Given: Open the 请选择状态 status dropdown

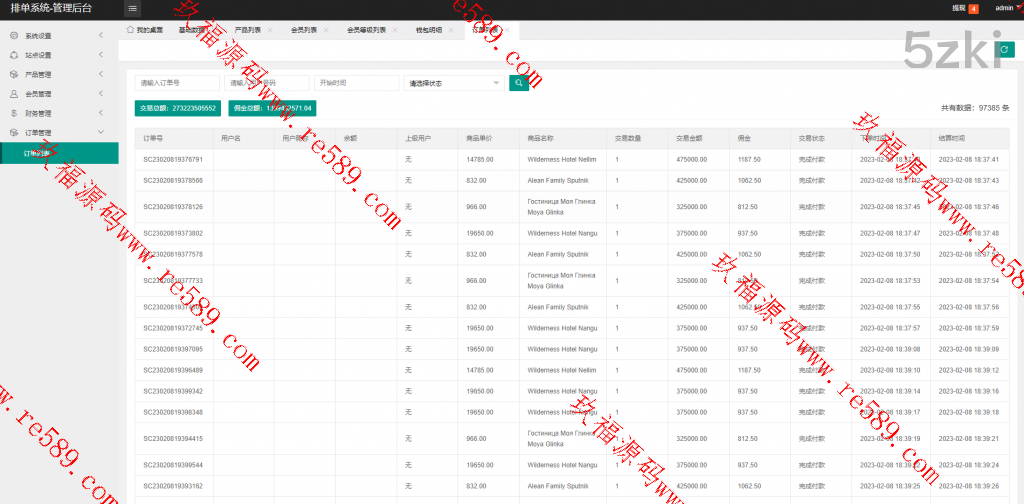Looking at the screenshot, I should (x=454, y=83).
